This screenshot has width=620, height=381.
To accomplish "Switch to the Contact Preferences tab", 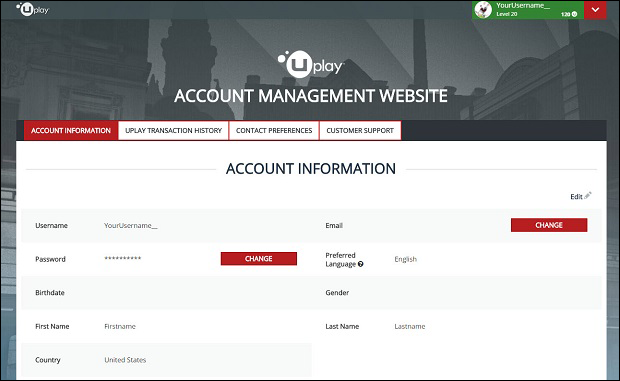I will 274,130.
